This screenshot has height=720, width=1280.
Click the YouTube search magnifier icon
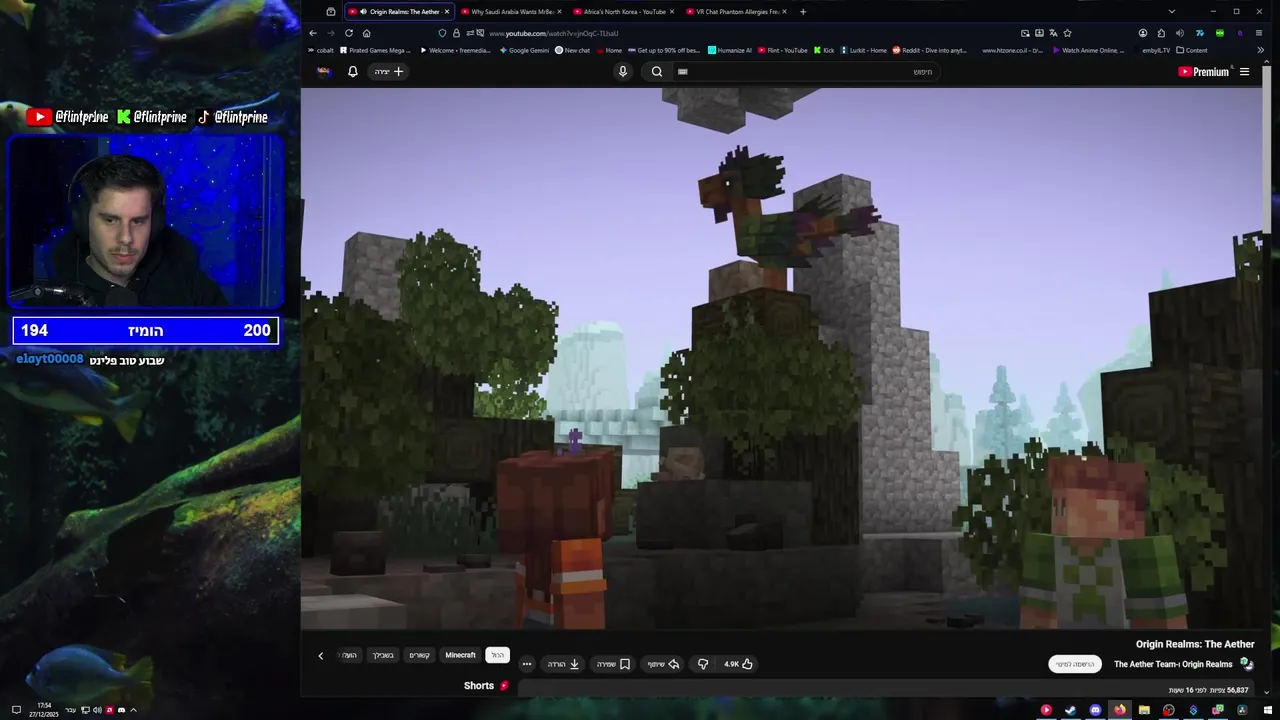[656, 72]
